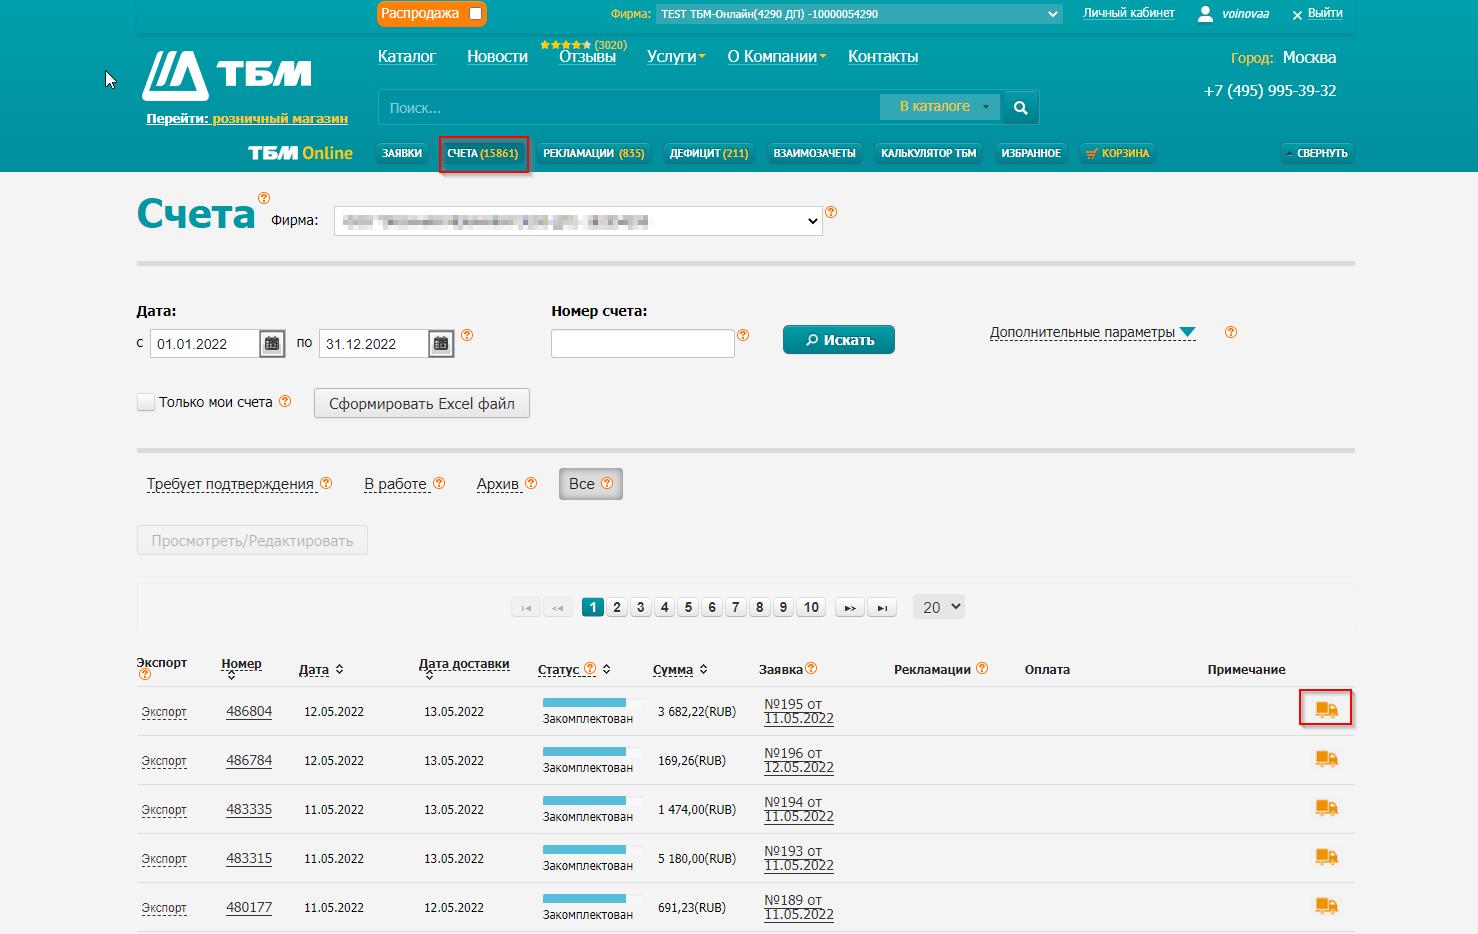The height and width of the screenshot is (934, 1478).
Task: Open the calendar picker for end date
Action: coord(441,344)
